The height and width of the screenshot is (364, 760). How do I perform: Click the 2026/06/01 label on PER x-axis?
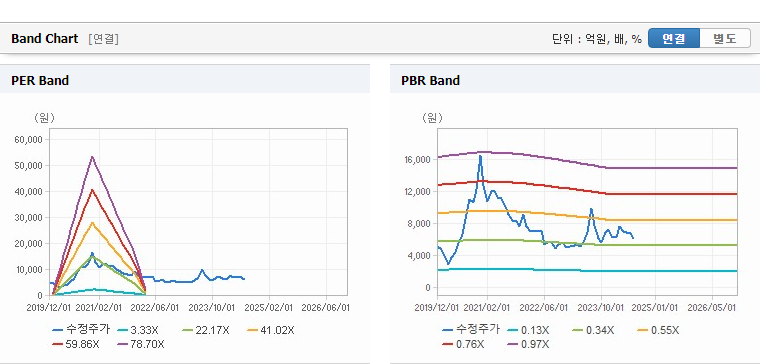click(x=325, y=307)
